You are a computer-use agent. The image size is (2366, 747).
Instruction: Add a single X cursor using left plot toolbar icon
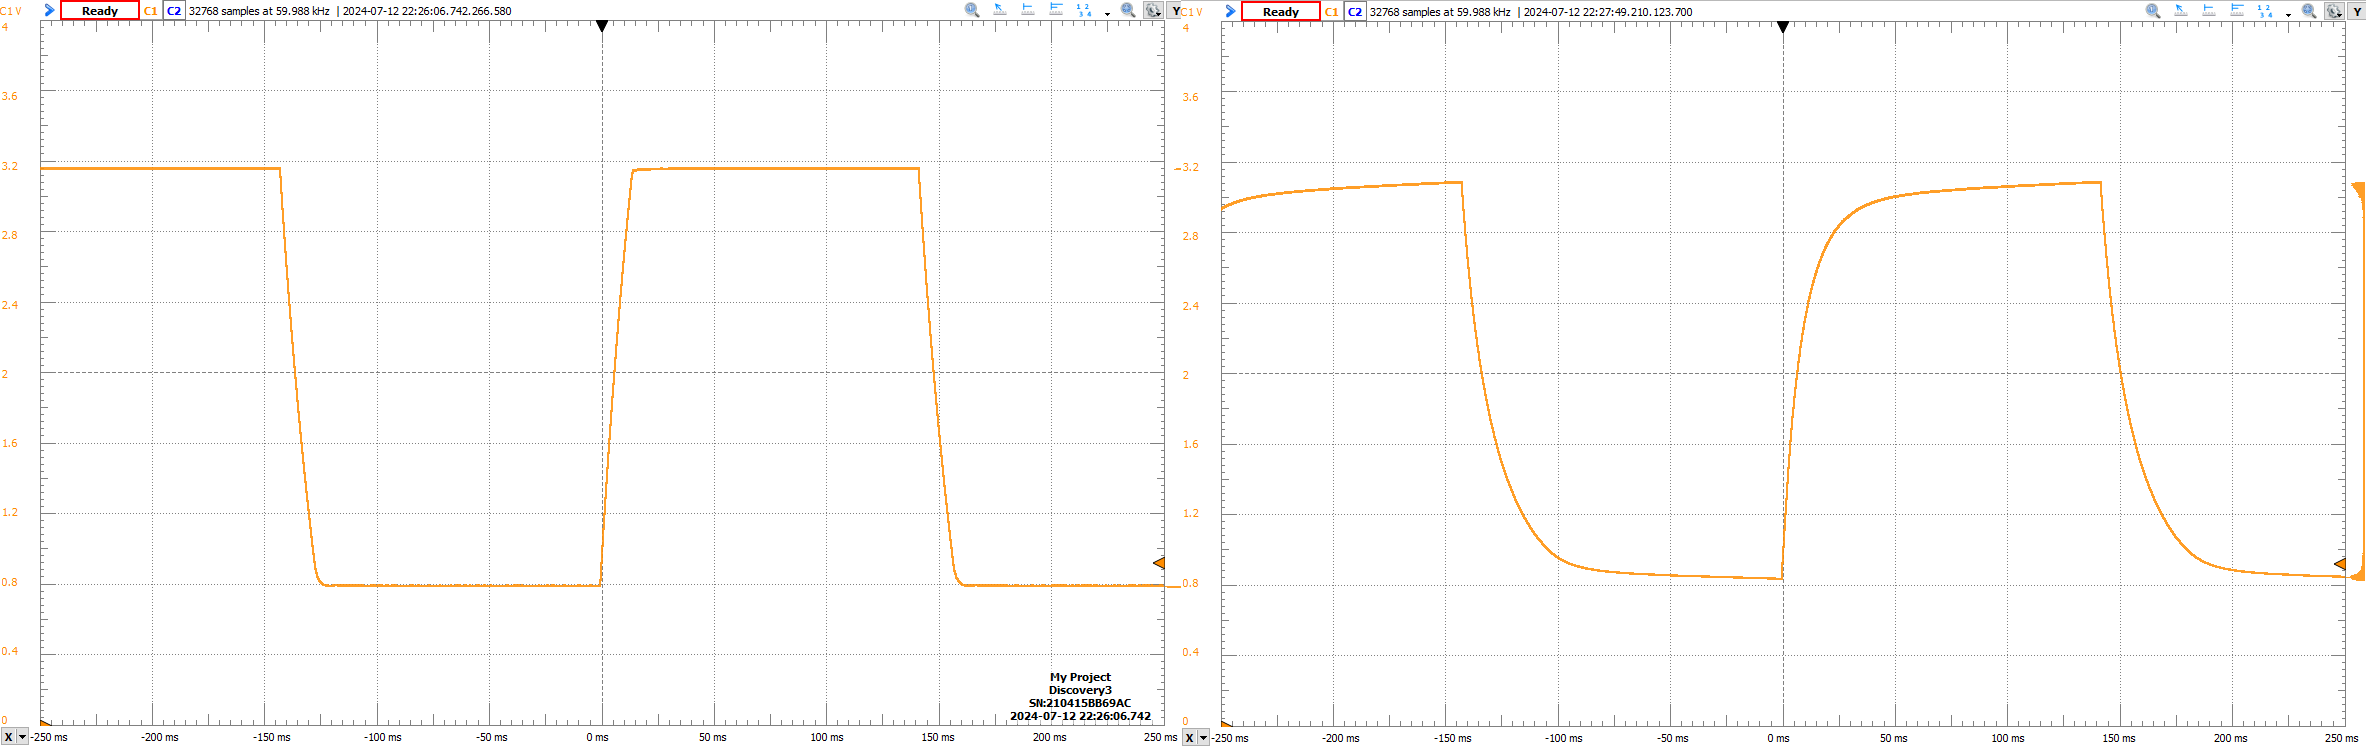(x=1028, y=10)
